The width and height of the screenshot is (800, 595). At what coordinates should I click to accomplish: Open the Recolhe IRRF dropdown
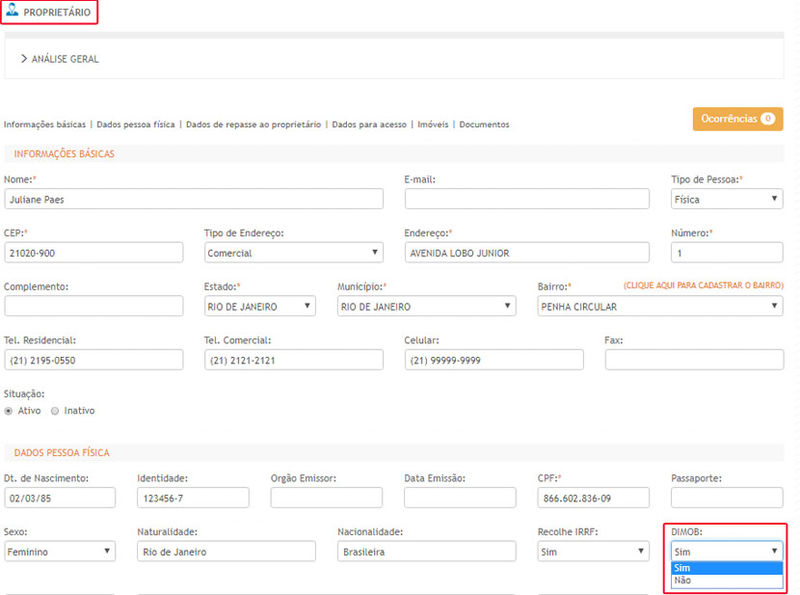point(593,551)
